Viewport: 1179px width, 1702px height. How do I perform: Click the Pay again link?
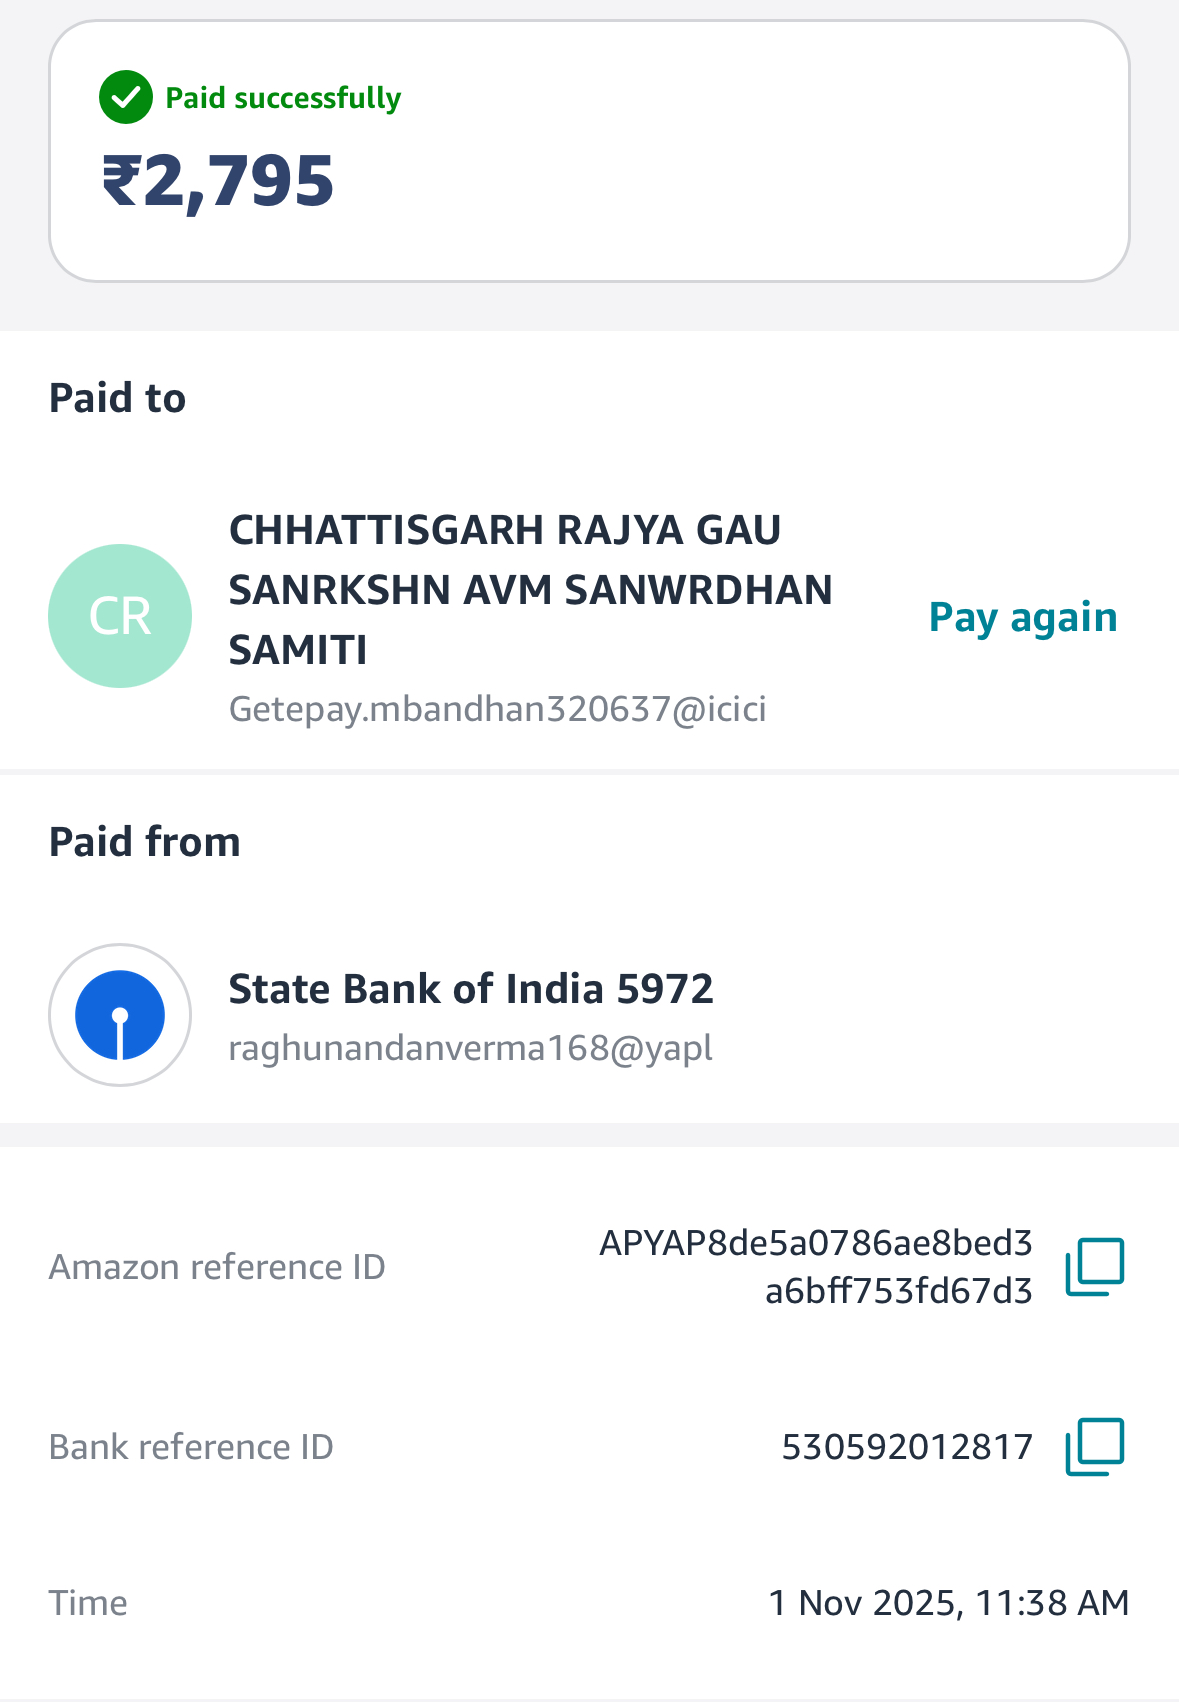click(x=1022, y=618)
